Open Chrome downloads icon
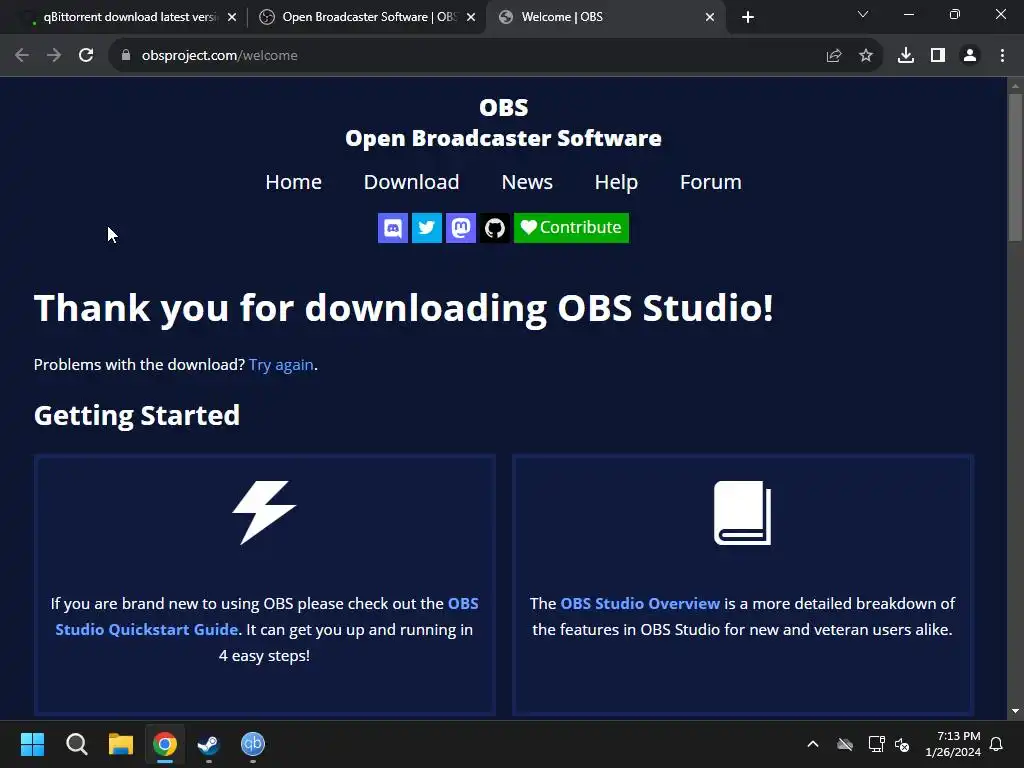 pos(906,56)
